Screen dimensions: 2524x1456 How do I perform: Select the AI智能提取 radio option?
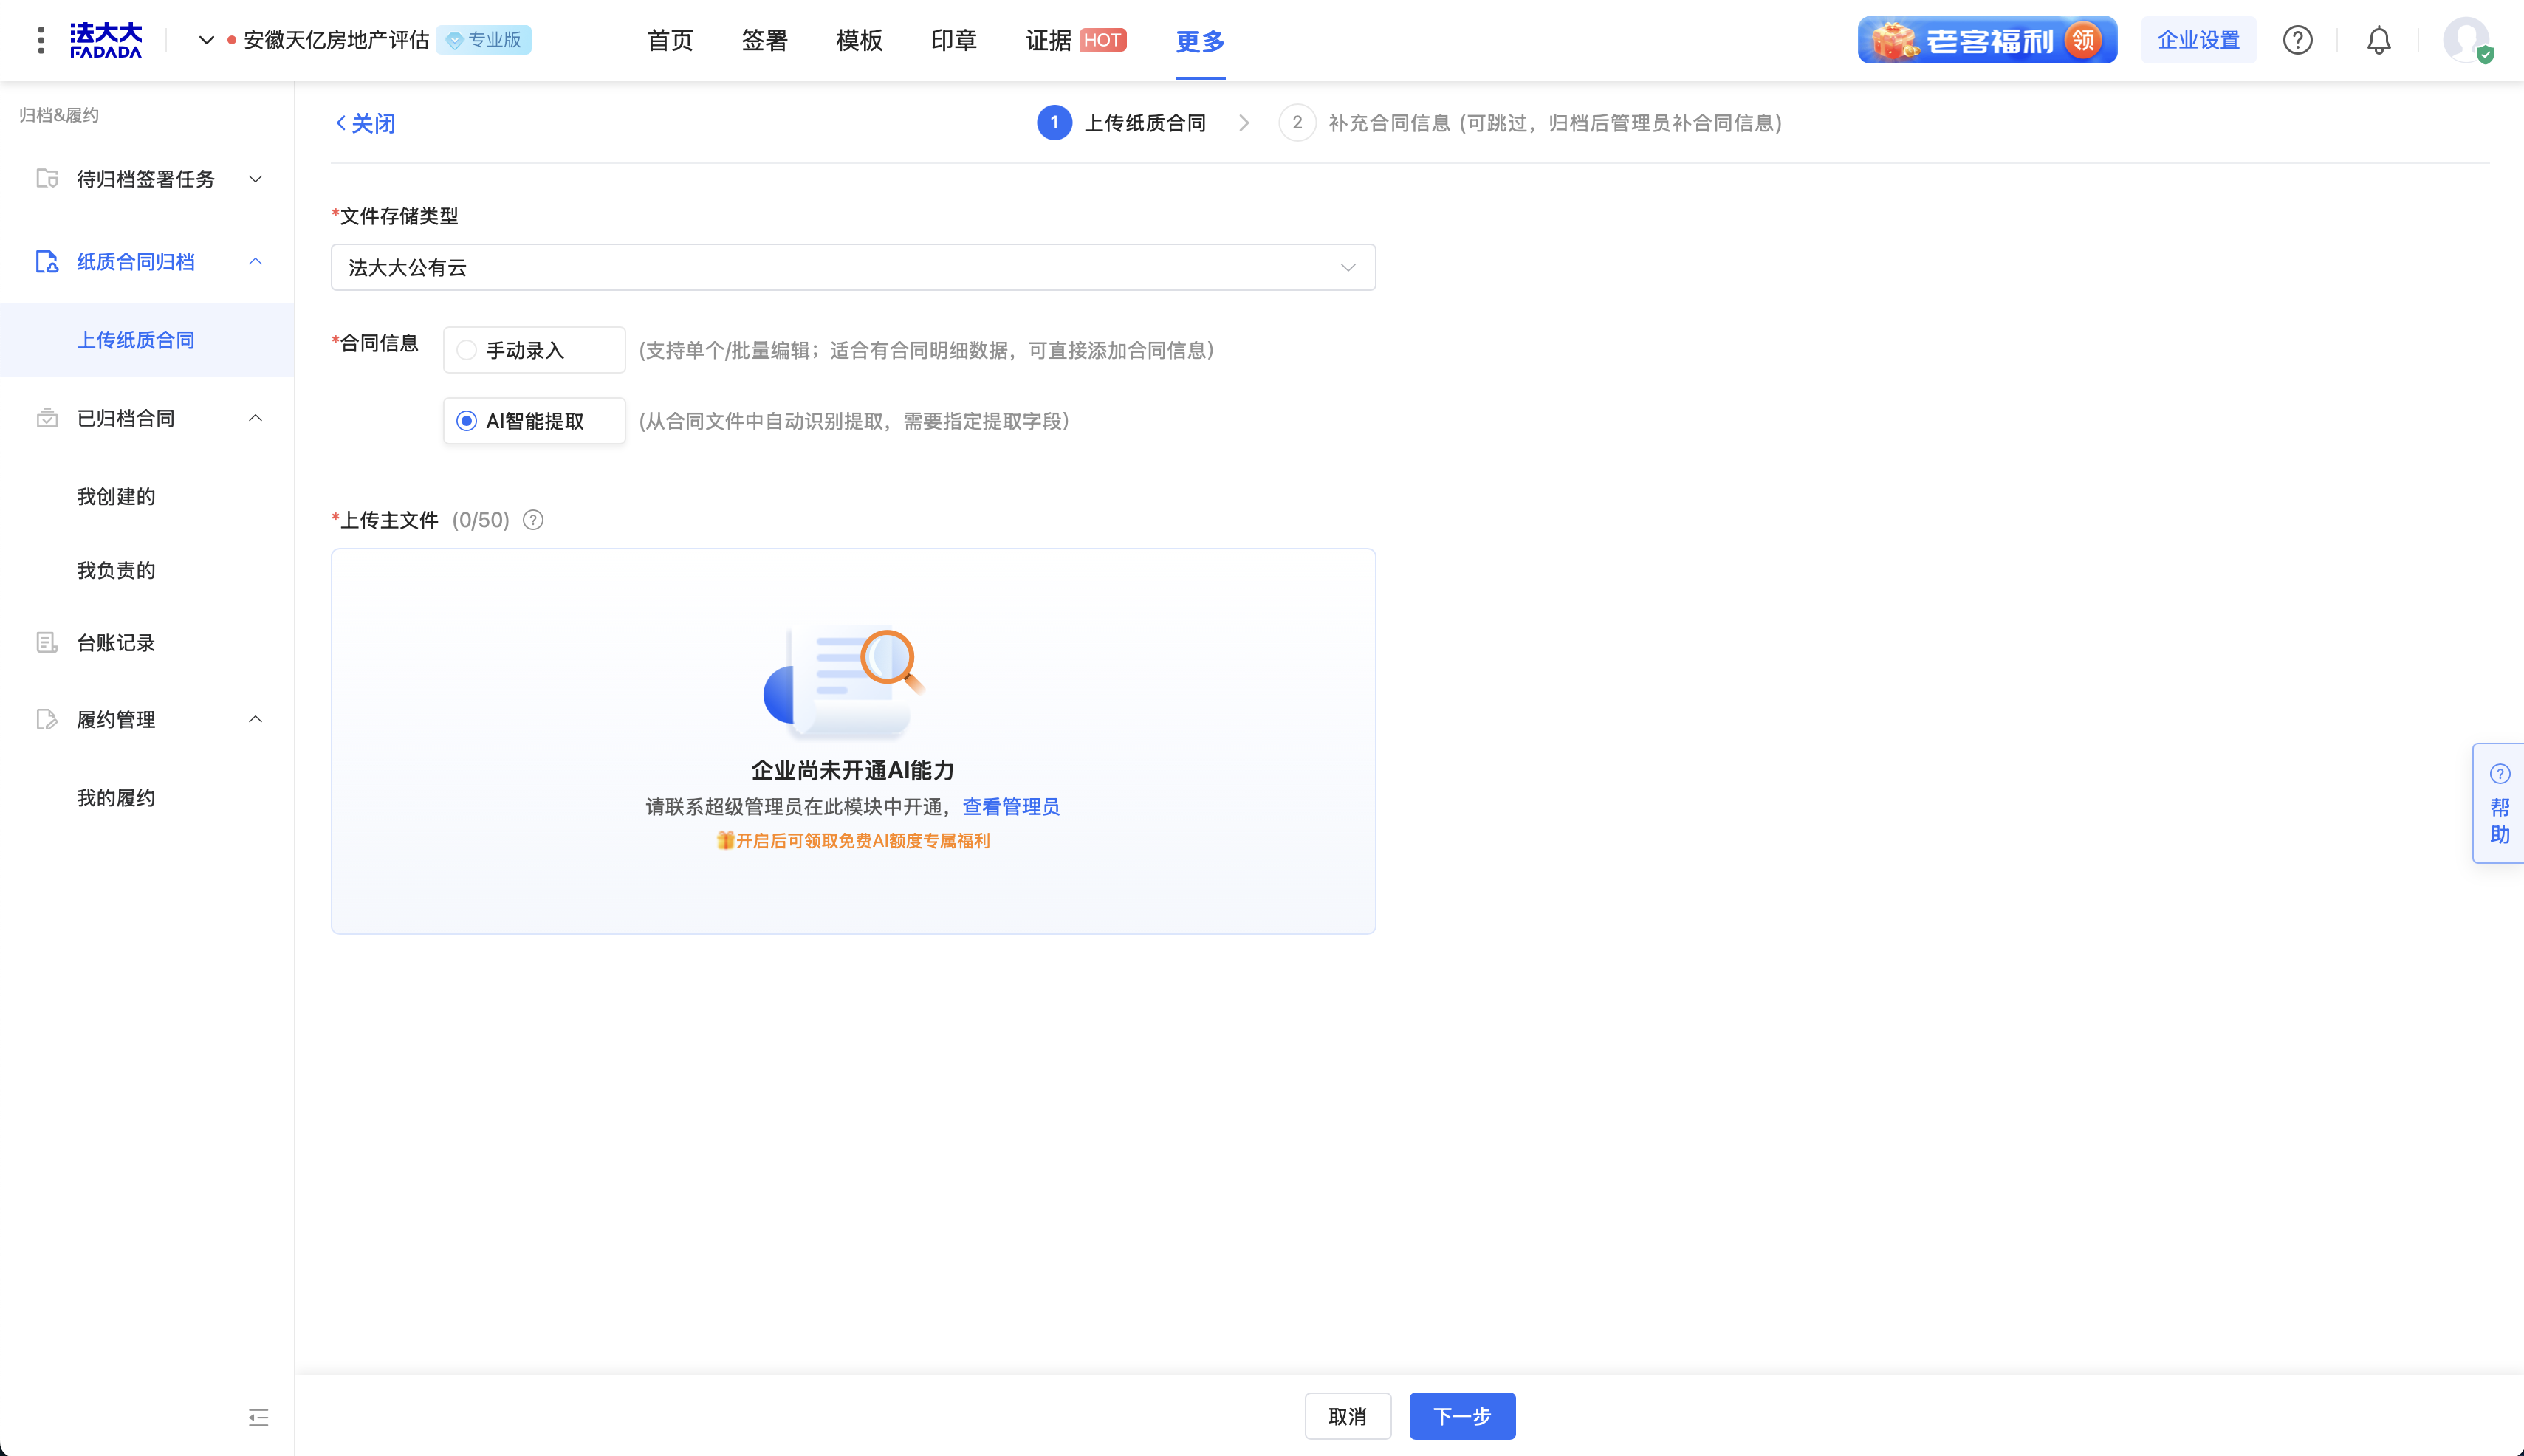pos(467,421)
